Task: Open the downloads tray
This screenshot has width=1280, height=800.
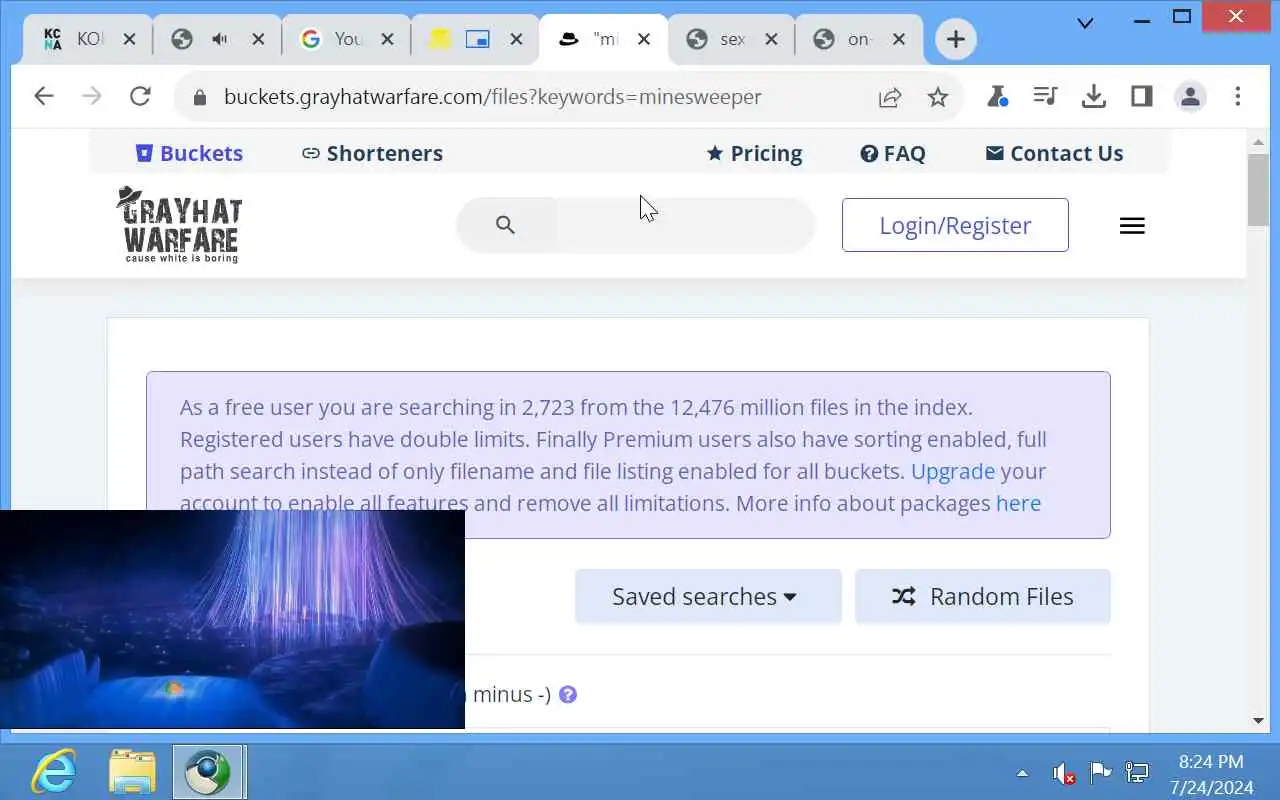Action: coord(1094,96)
